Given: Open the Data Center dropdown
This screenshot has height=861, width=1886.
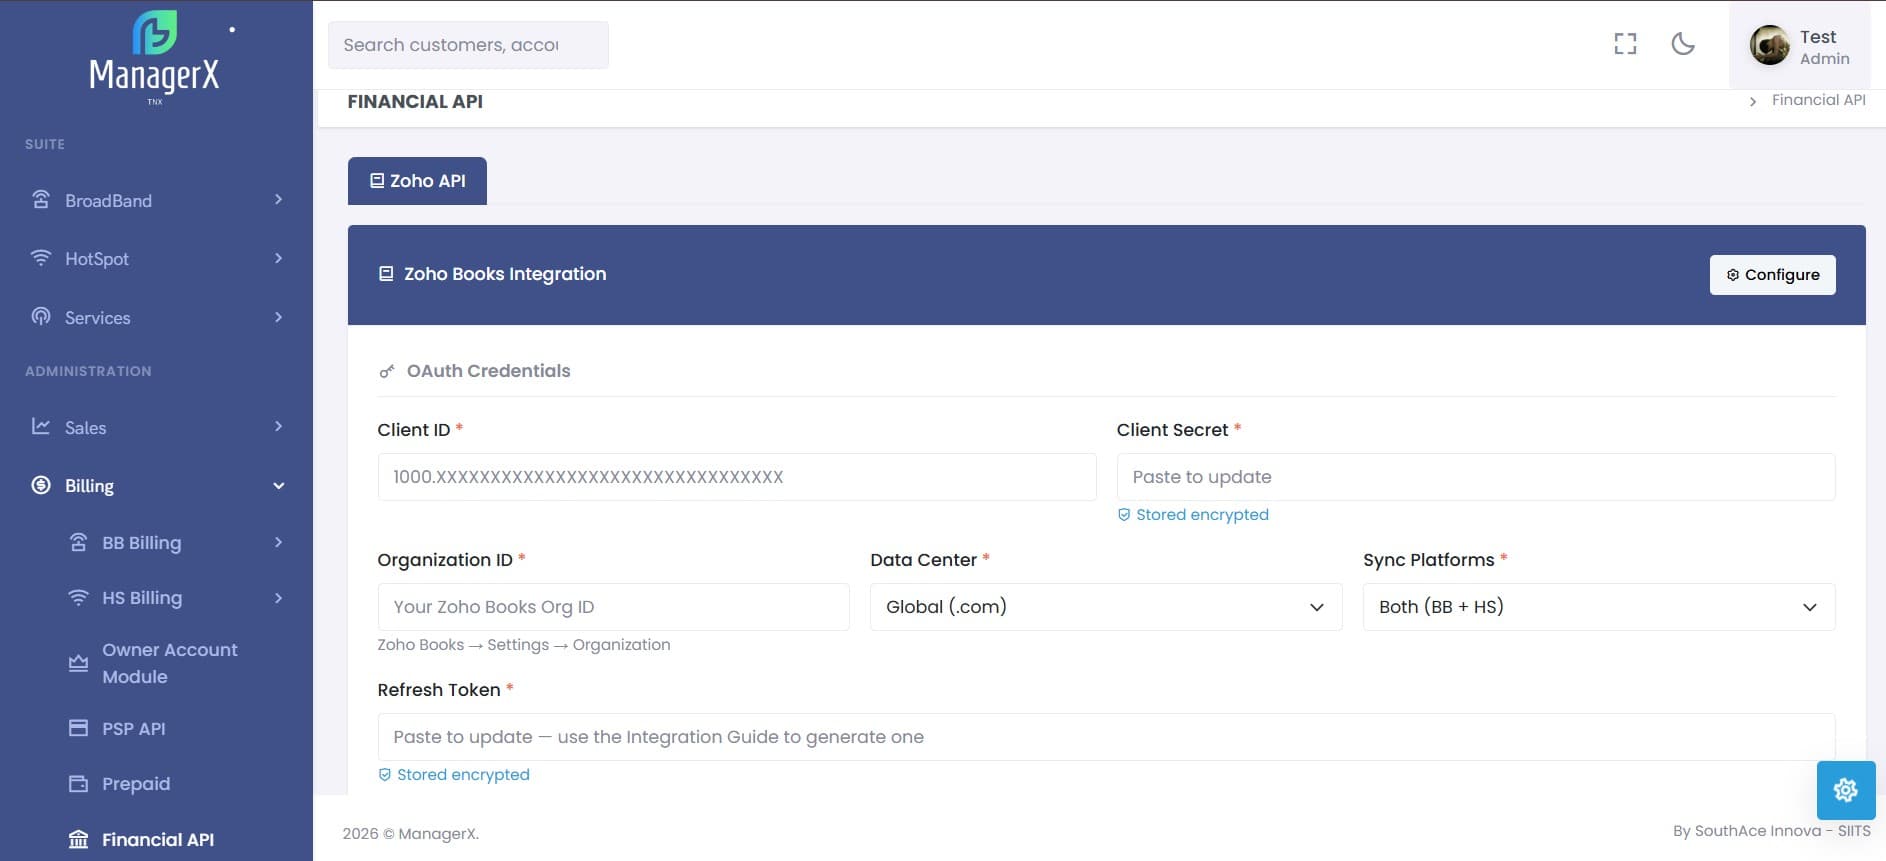Looking at the screenshot, I should pyautogui.click(x=1106, y=607).
